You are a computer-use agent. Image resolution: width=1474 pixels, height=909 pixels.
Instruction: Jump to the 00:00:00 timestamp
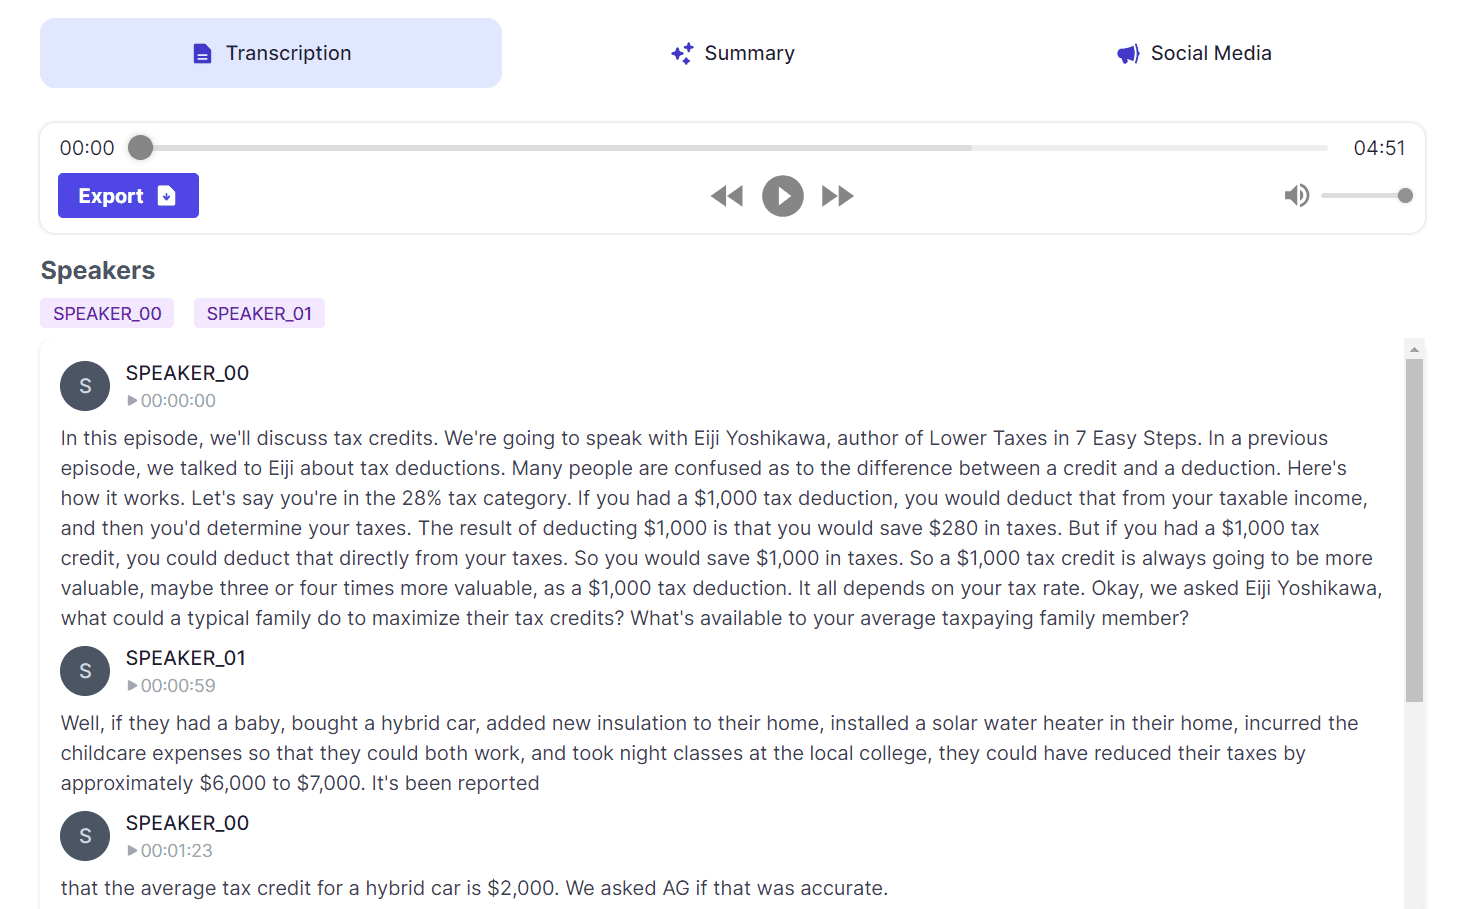coord(172,401)
